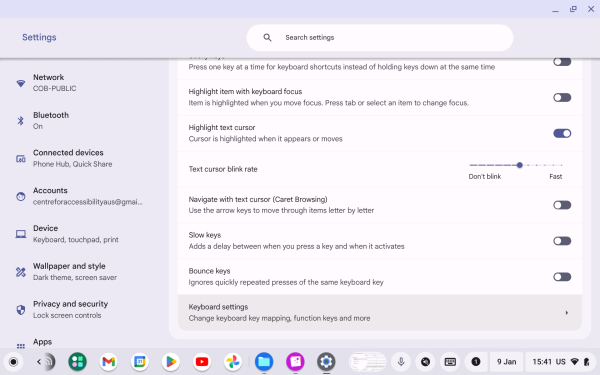The image size is (600, 375).
Task: Focus the Search settings field
Action: (x=380, y=38)
